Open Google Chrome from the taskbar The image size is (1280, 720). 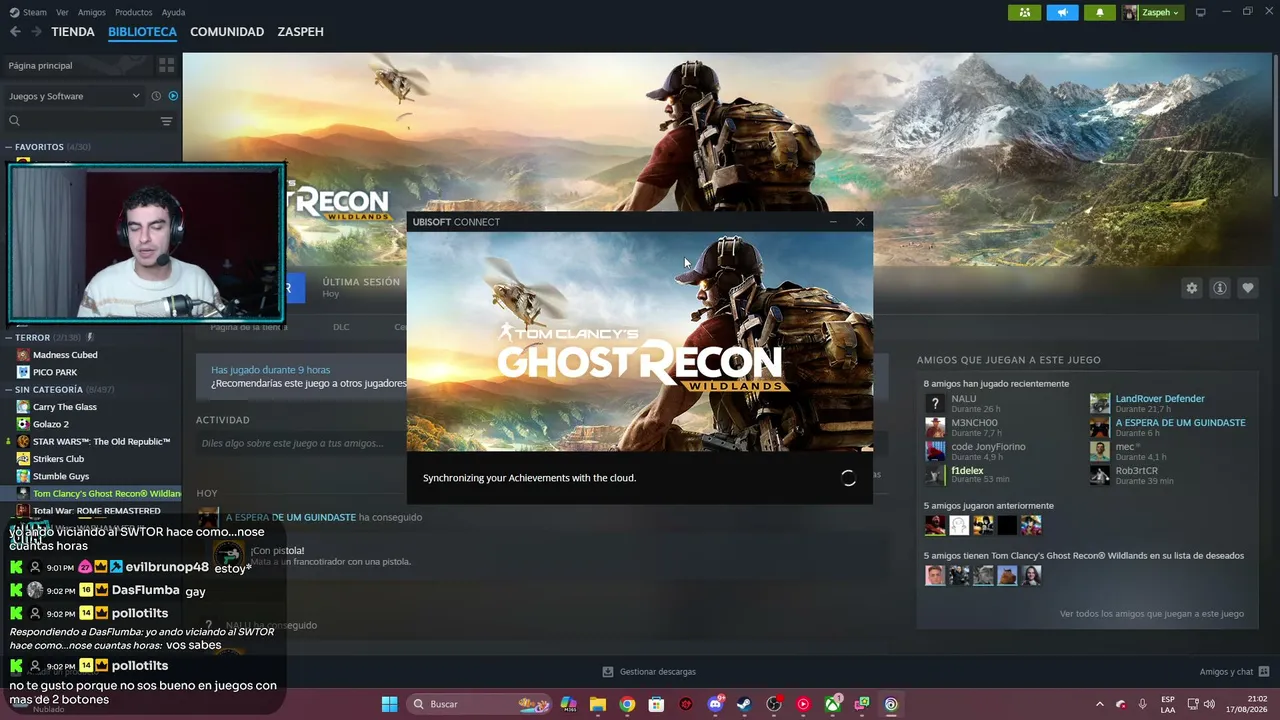(627, 704)
